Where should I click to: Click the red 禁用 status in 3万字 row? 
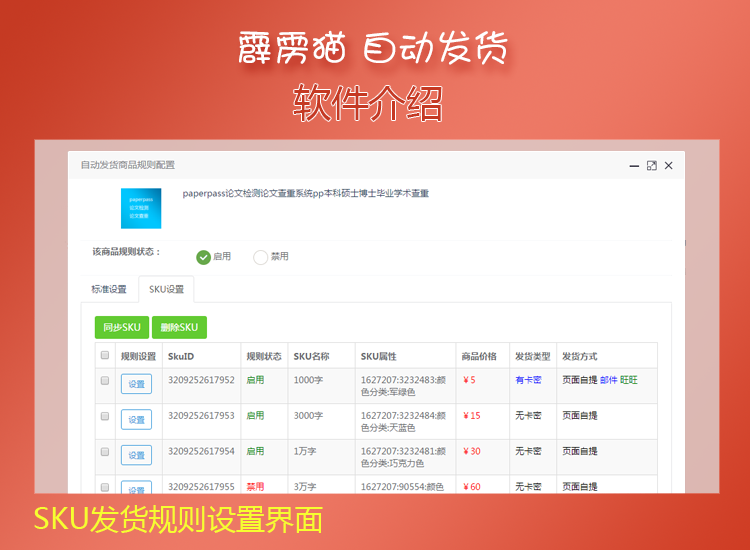255,486
